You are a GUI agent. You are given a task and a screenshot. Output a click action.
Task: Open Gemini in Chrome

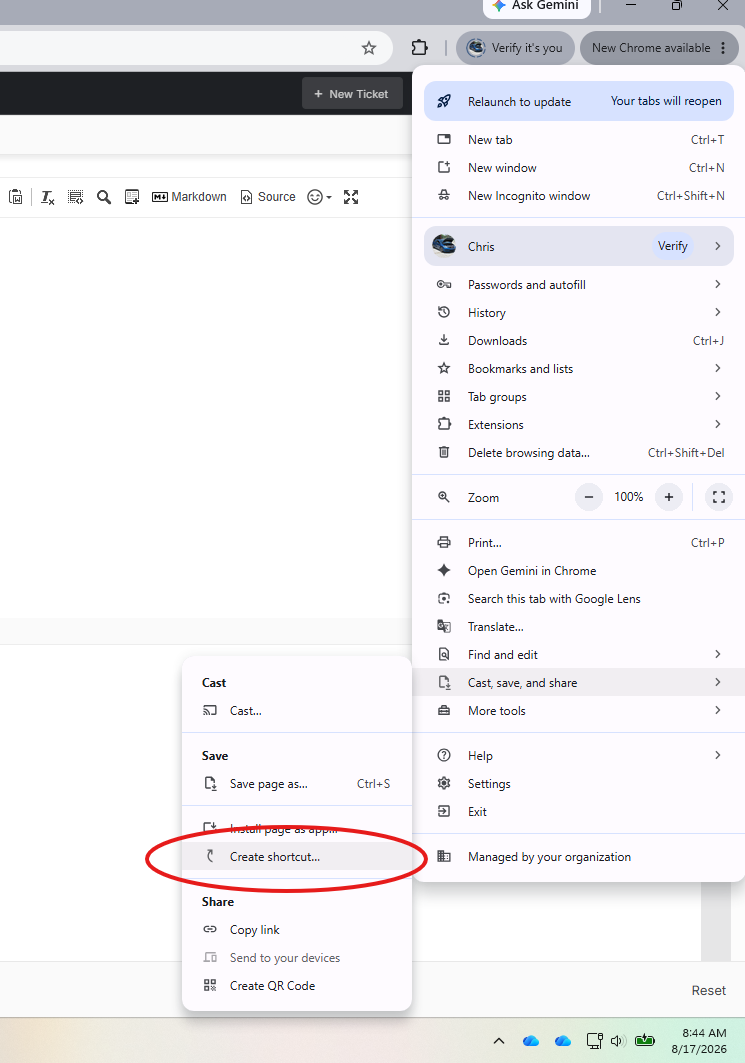tap(579, 571)
